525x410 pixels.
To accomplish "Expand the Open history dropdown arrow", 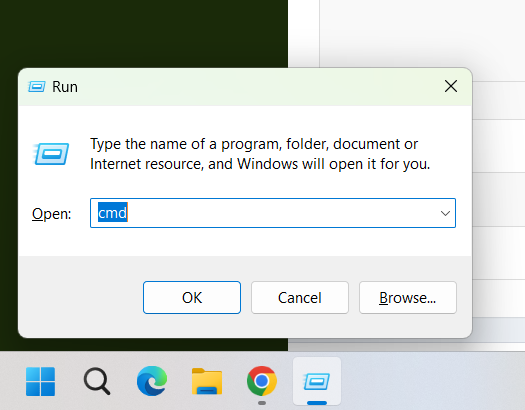I will click(x=445, y=213).
